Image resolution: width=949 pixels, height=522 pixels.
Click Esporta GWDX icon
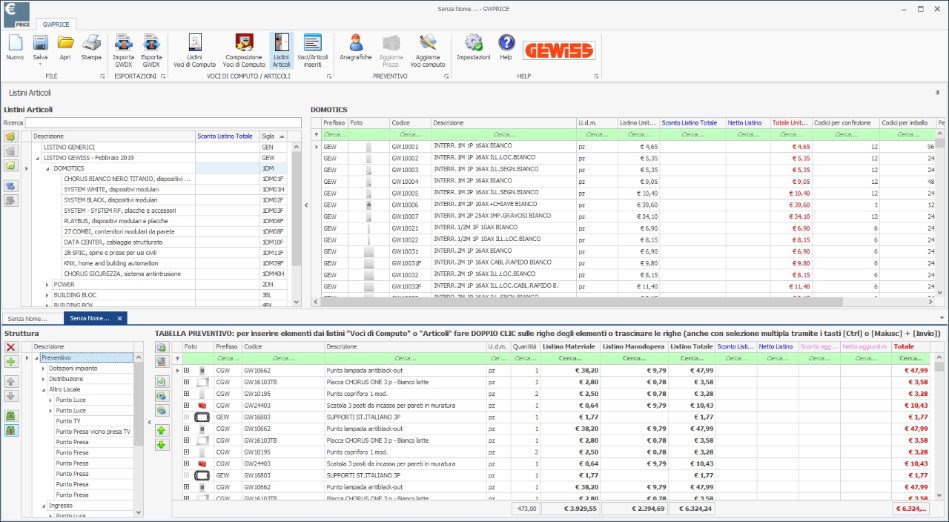(x=151, y=43)
